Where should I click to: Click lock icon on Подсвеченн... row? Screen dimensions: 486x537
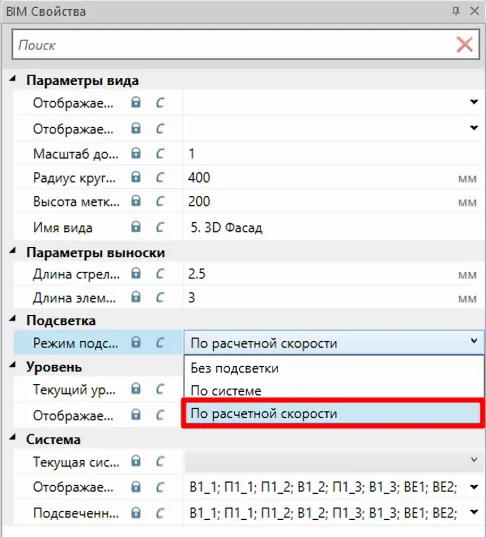[x=136, y=512]
